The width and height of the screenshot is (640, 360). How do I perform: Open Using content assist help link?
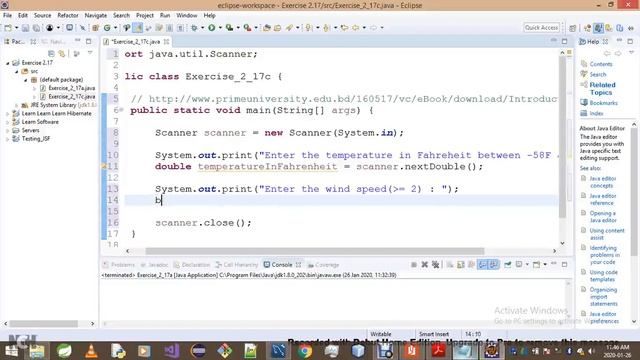[607, 234]
